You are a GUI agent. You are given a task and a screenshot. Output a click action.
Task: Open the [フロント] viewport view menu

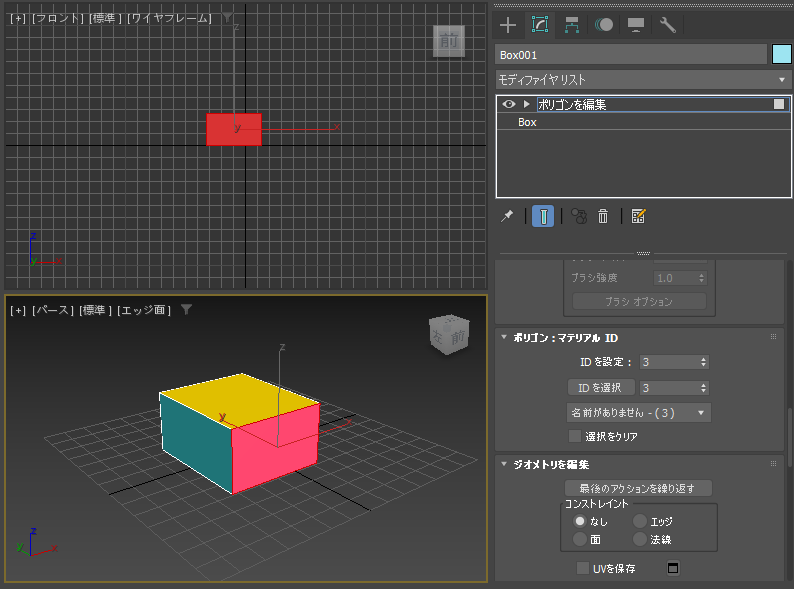[57, 18]
